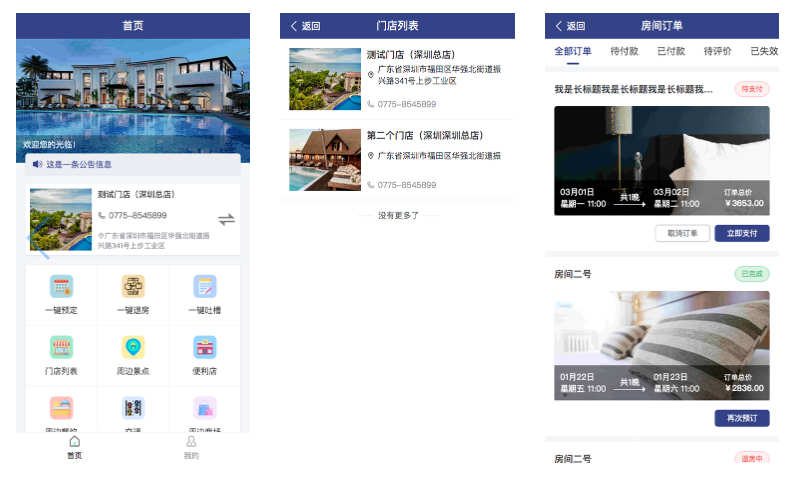Tap the 一键吐槽 notepad icon

204,286
